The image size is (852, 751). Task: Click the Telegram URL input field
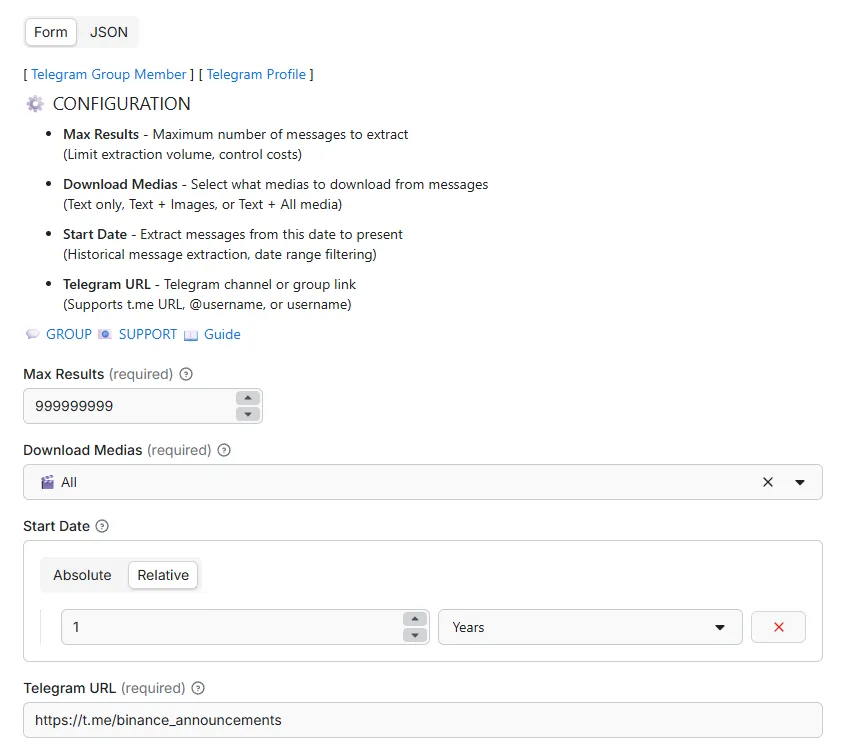422,720
